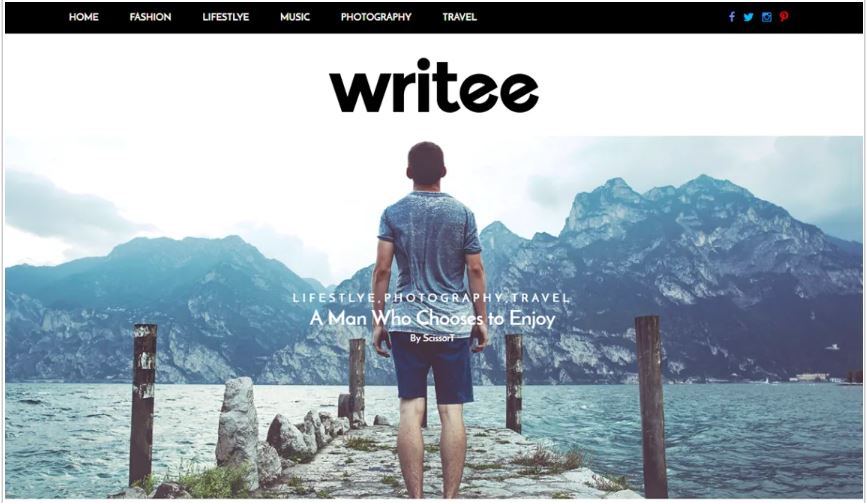Open the red Pinterest icon
This screenshot has height=503, width=868.
[784, 17]
